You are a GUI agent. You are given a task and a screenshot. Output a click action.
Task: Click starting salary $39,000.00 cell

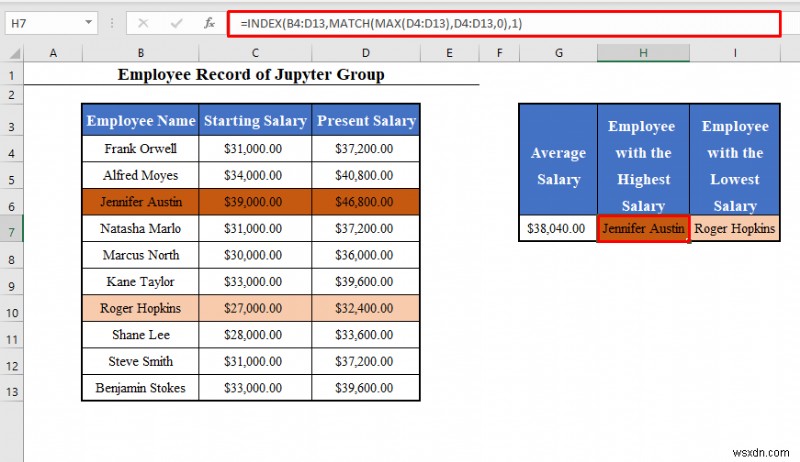tap(255, 201)
